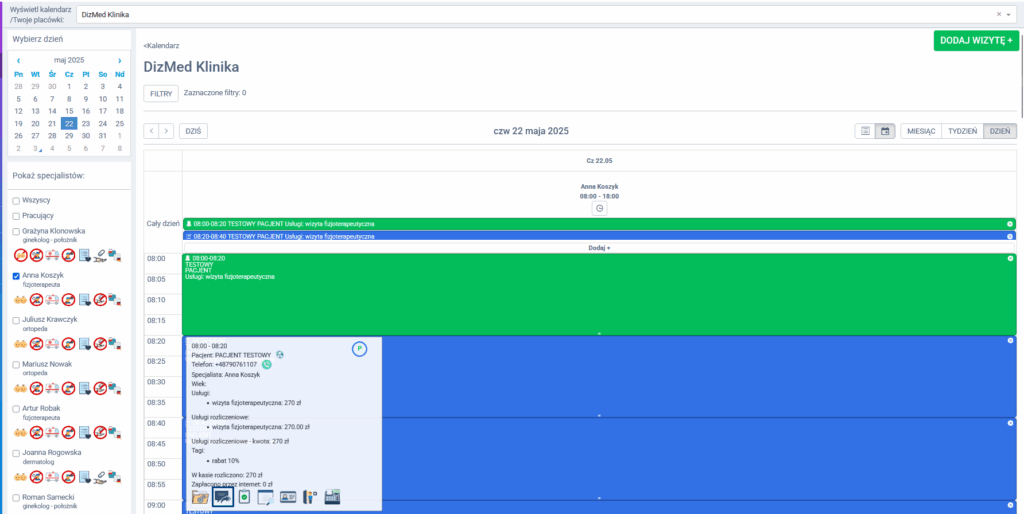The width and height of the screenshot is (1024, 514).
Task: Select May 23 in the mini calendar
Action: (x=86, y=124)
